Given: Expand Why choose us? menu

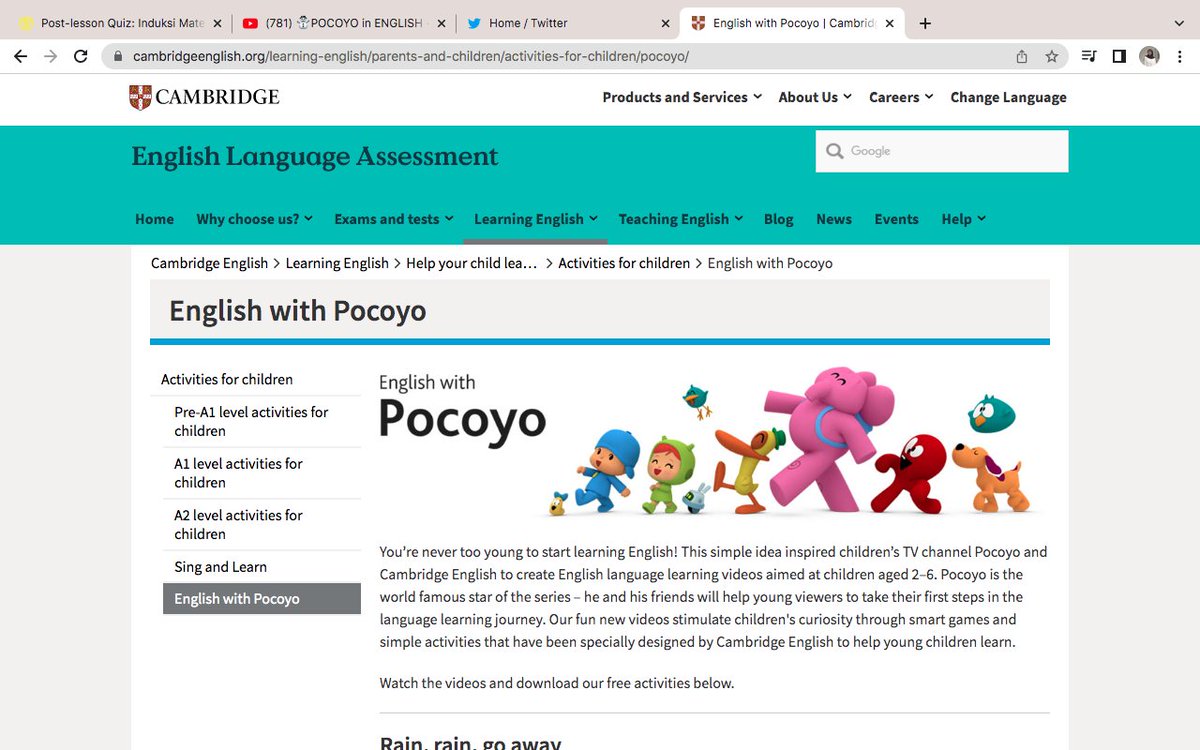Looking at the screenshot, I should click(x=255, y=219).
